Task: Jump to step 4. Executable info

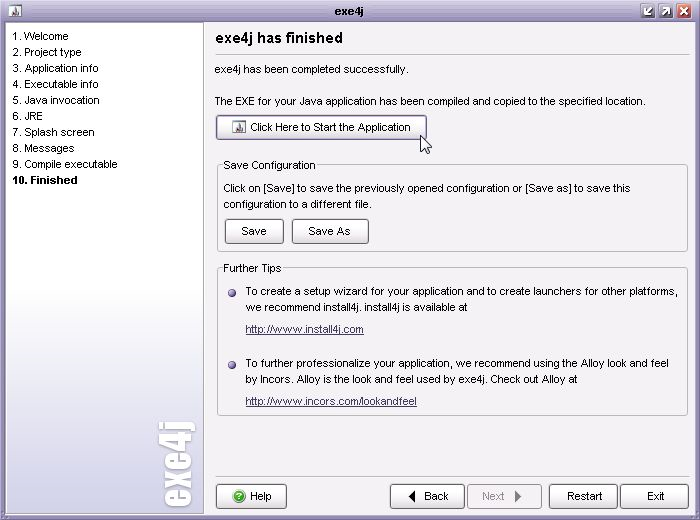Action: tap(55, 84)
